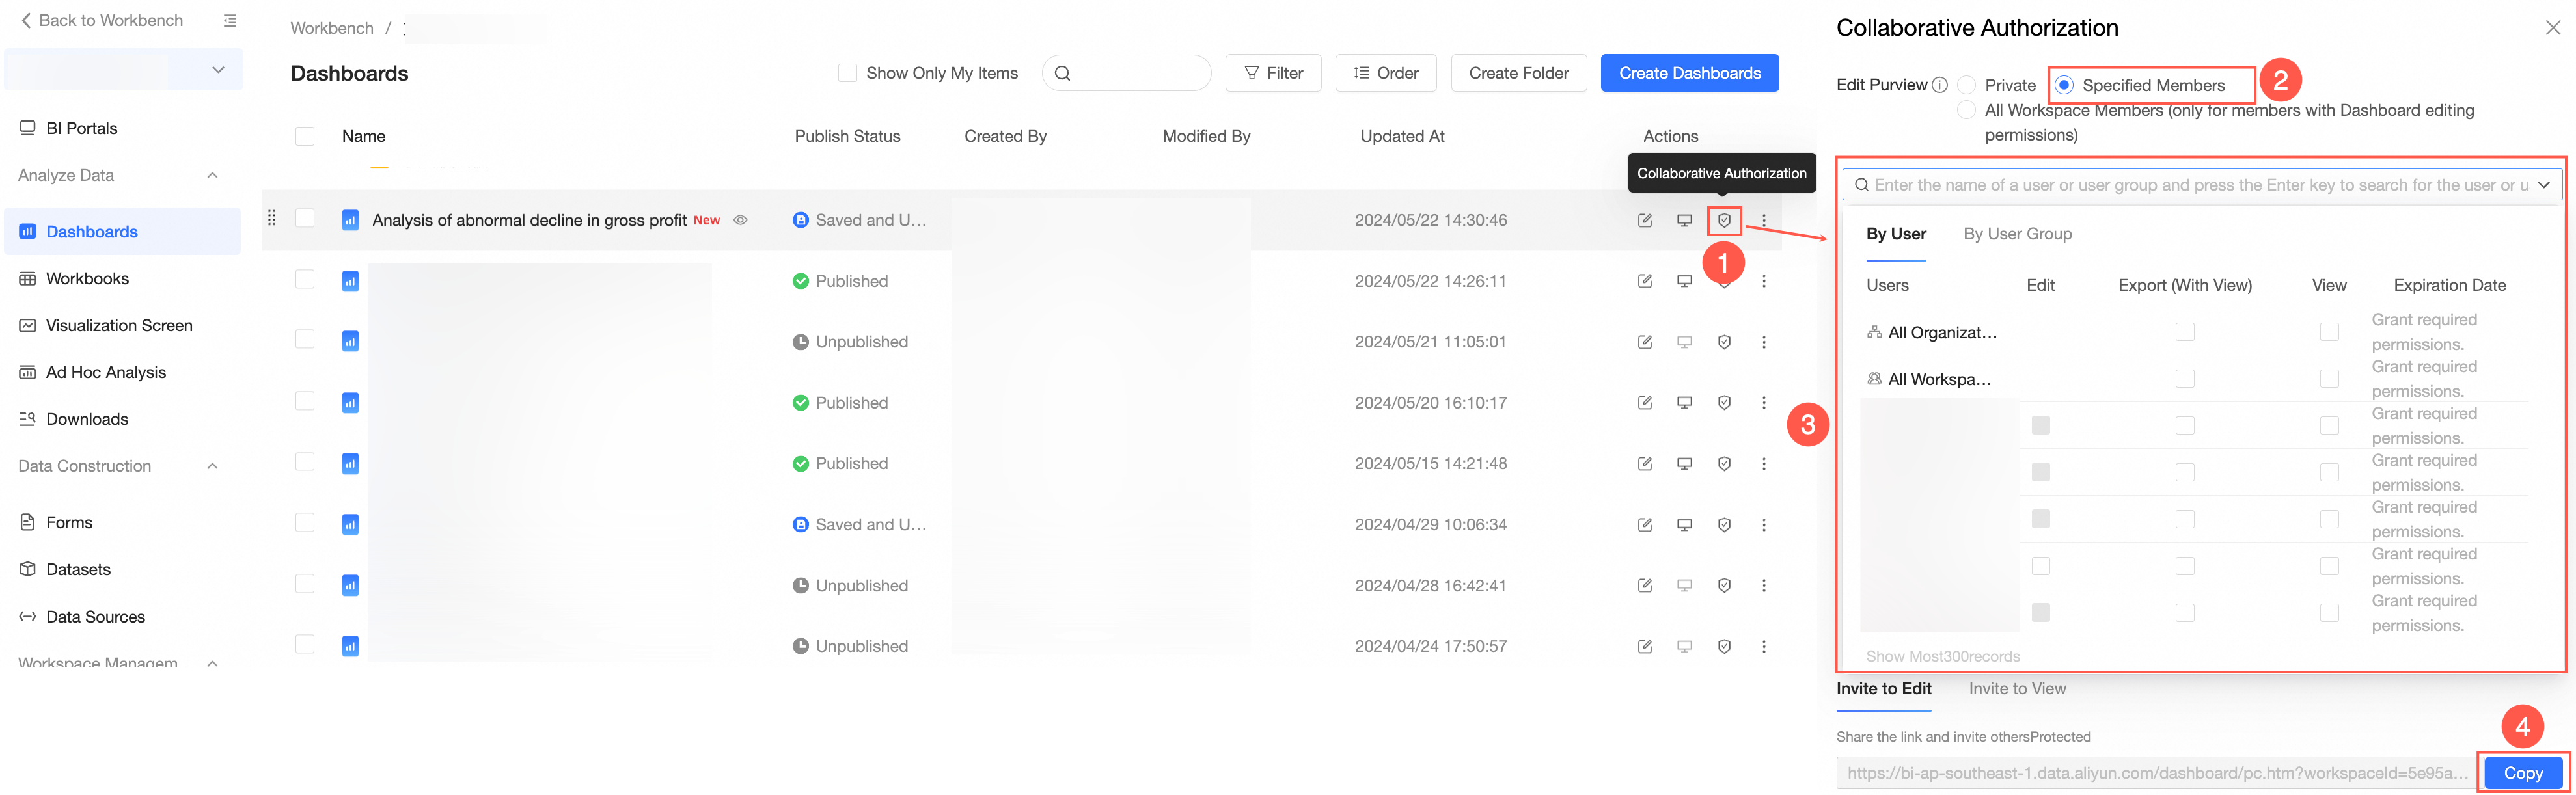
Task: Check the Show Only My Items box
Action: [847, 73]
